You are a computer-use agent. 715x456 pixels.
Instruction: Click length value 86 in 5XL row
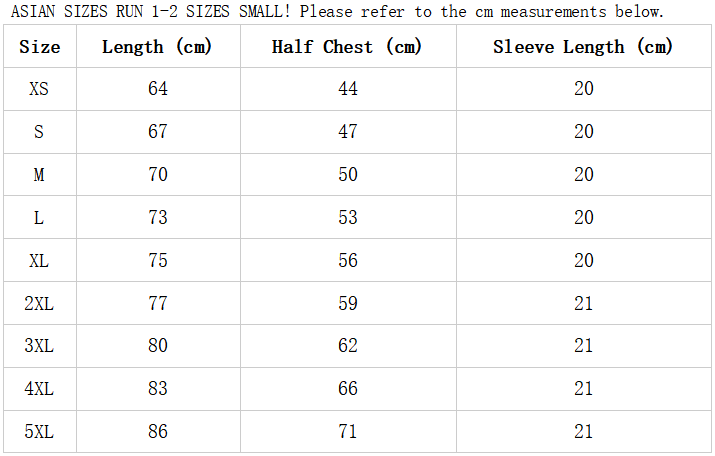click(158, 432)
